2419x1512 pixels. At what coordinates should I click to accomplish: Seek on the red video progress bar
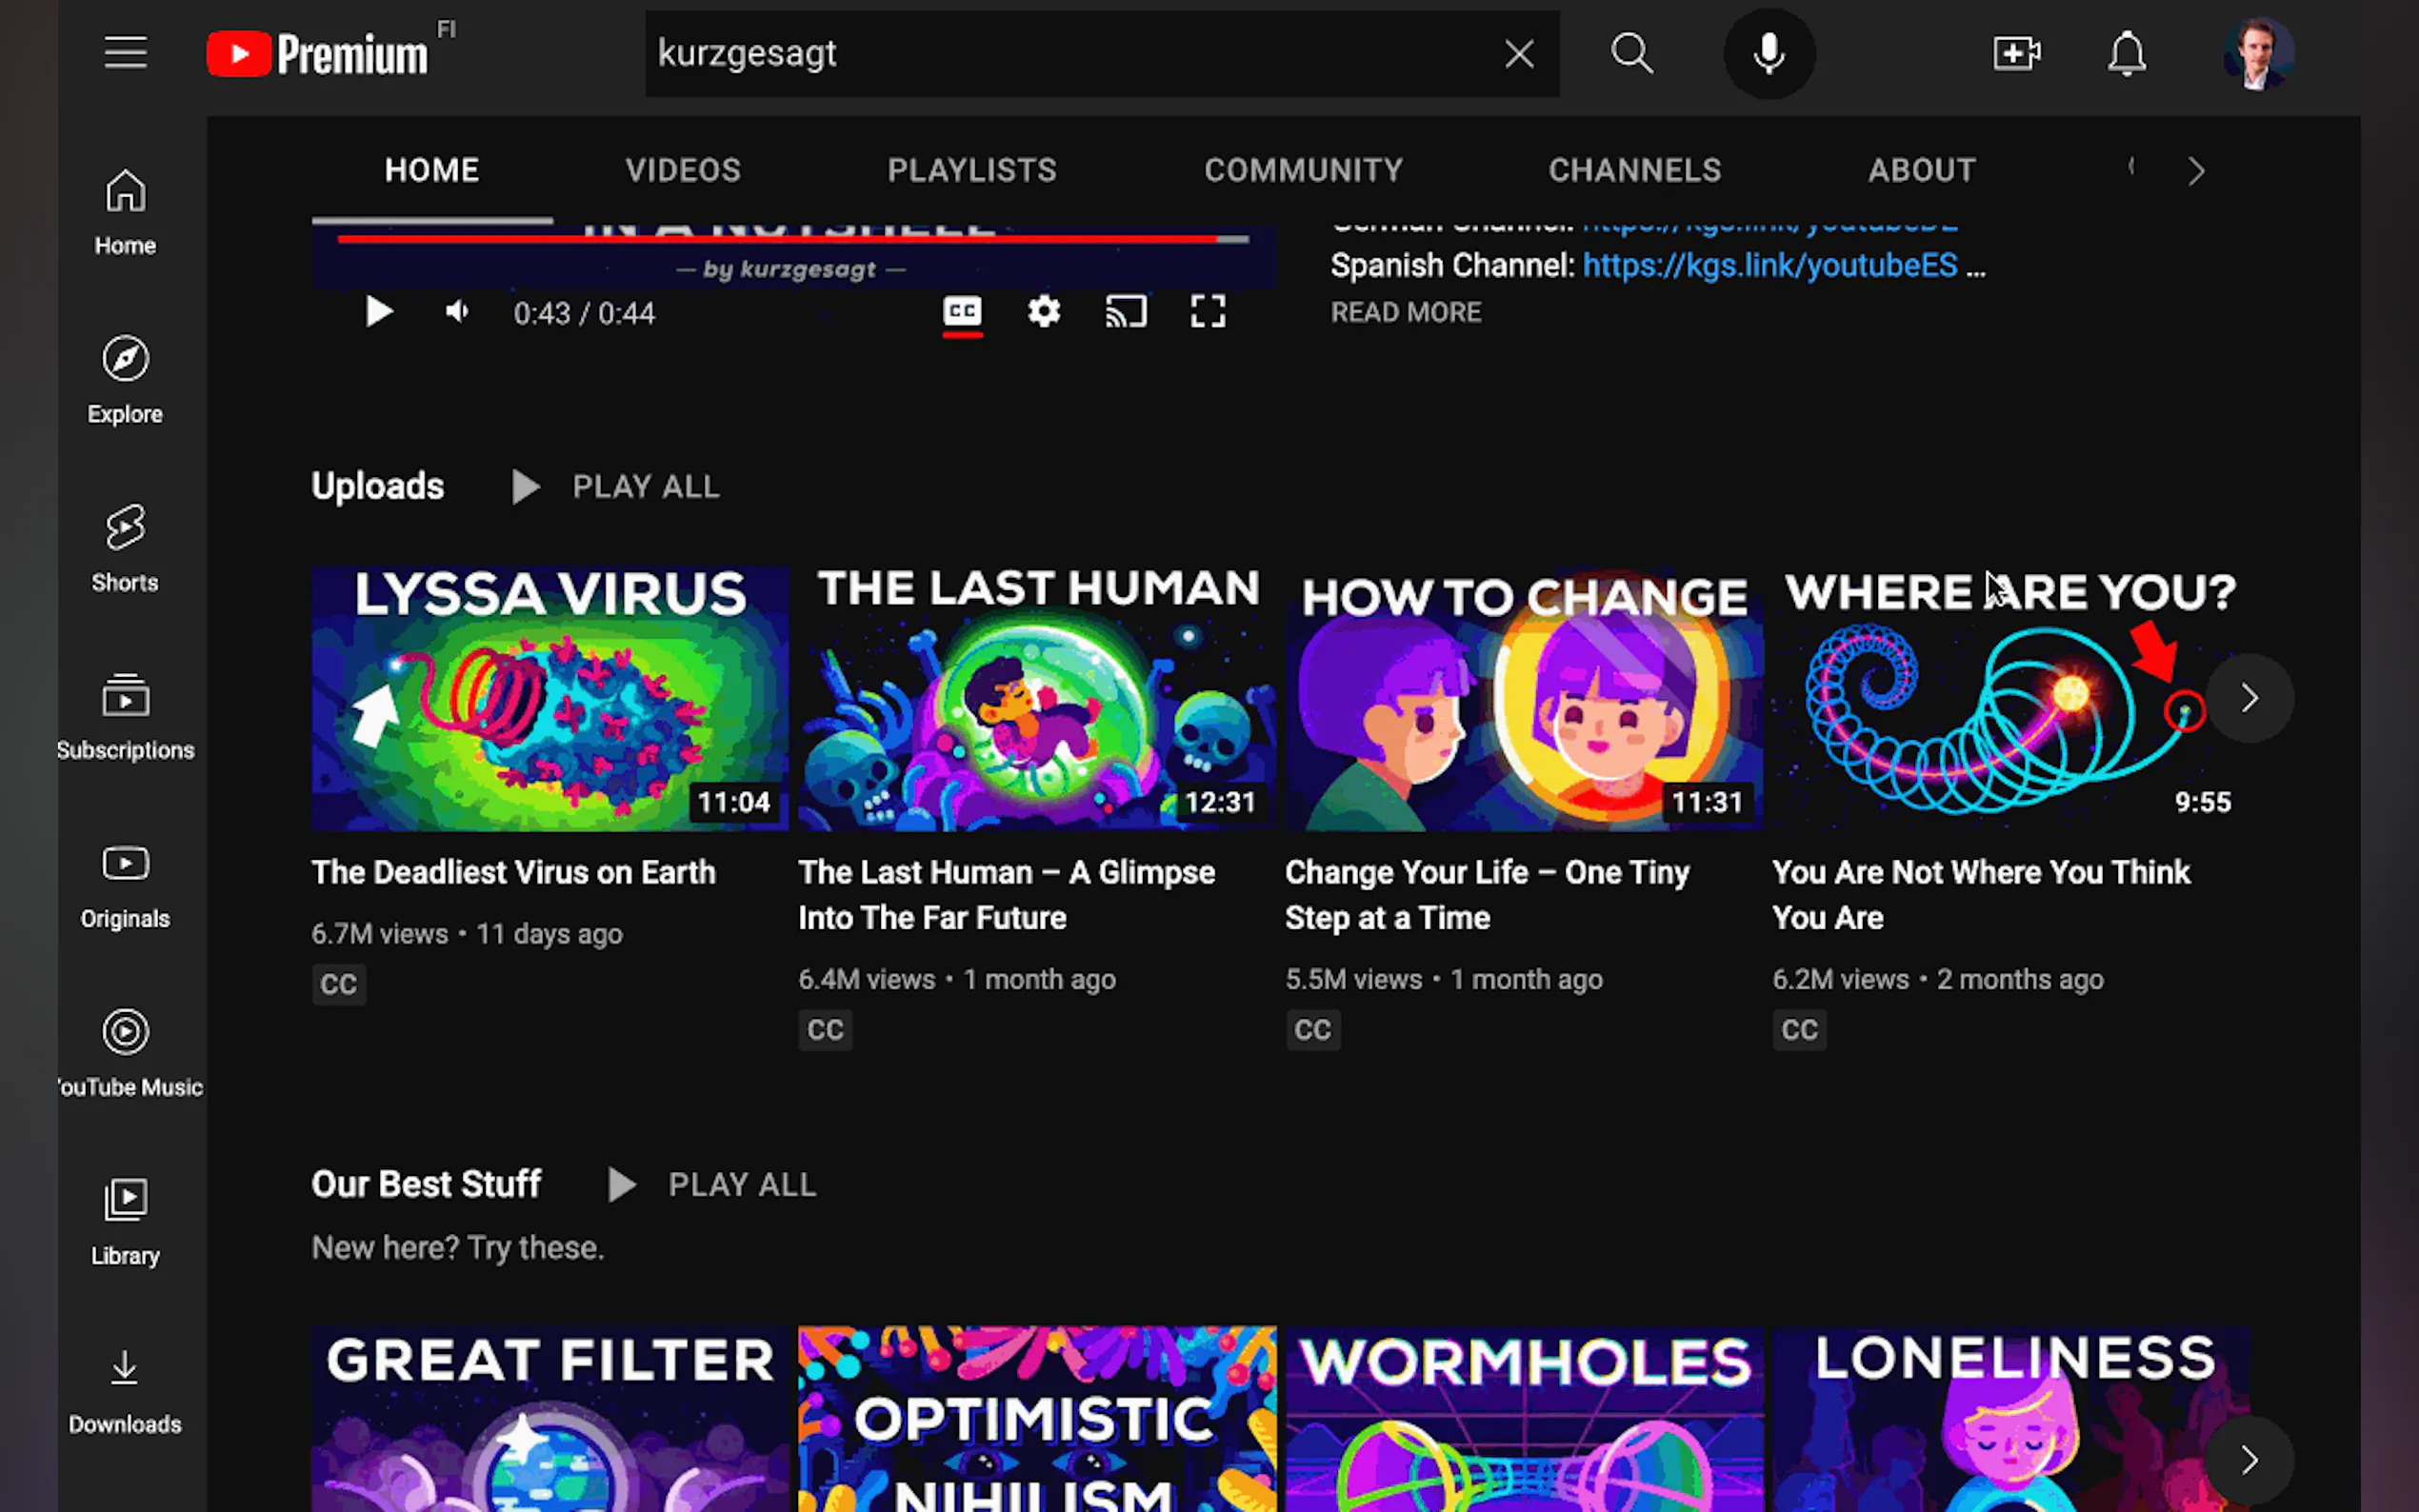pos(793,239)
